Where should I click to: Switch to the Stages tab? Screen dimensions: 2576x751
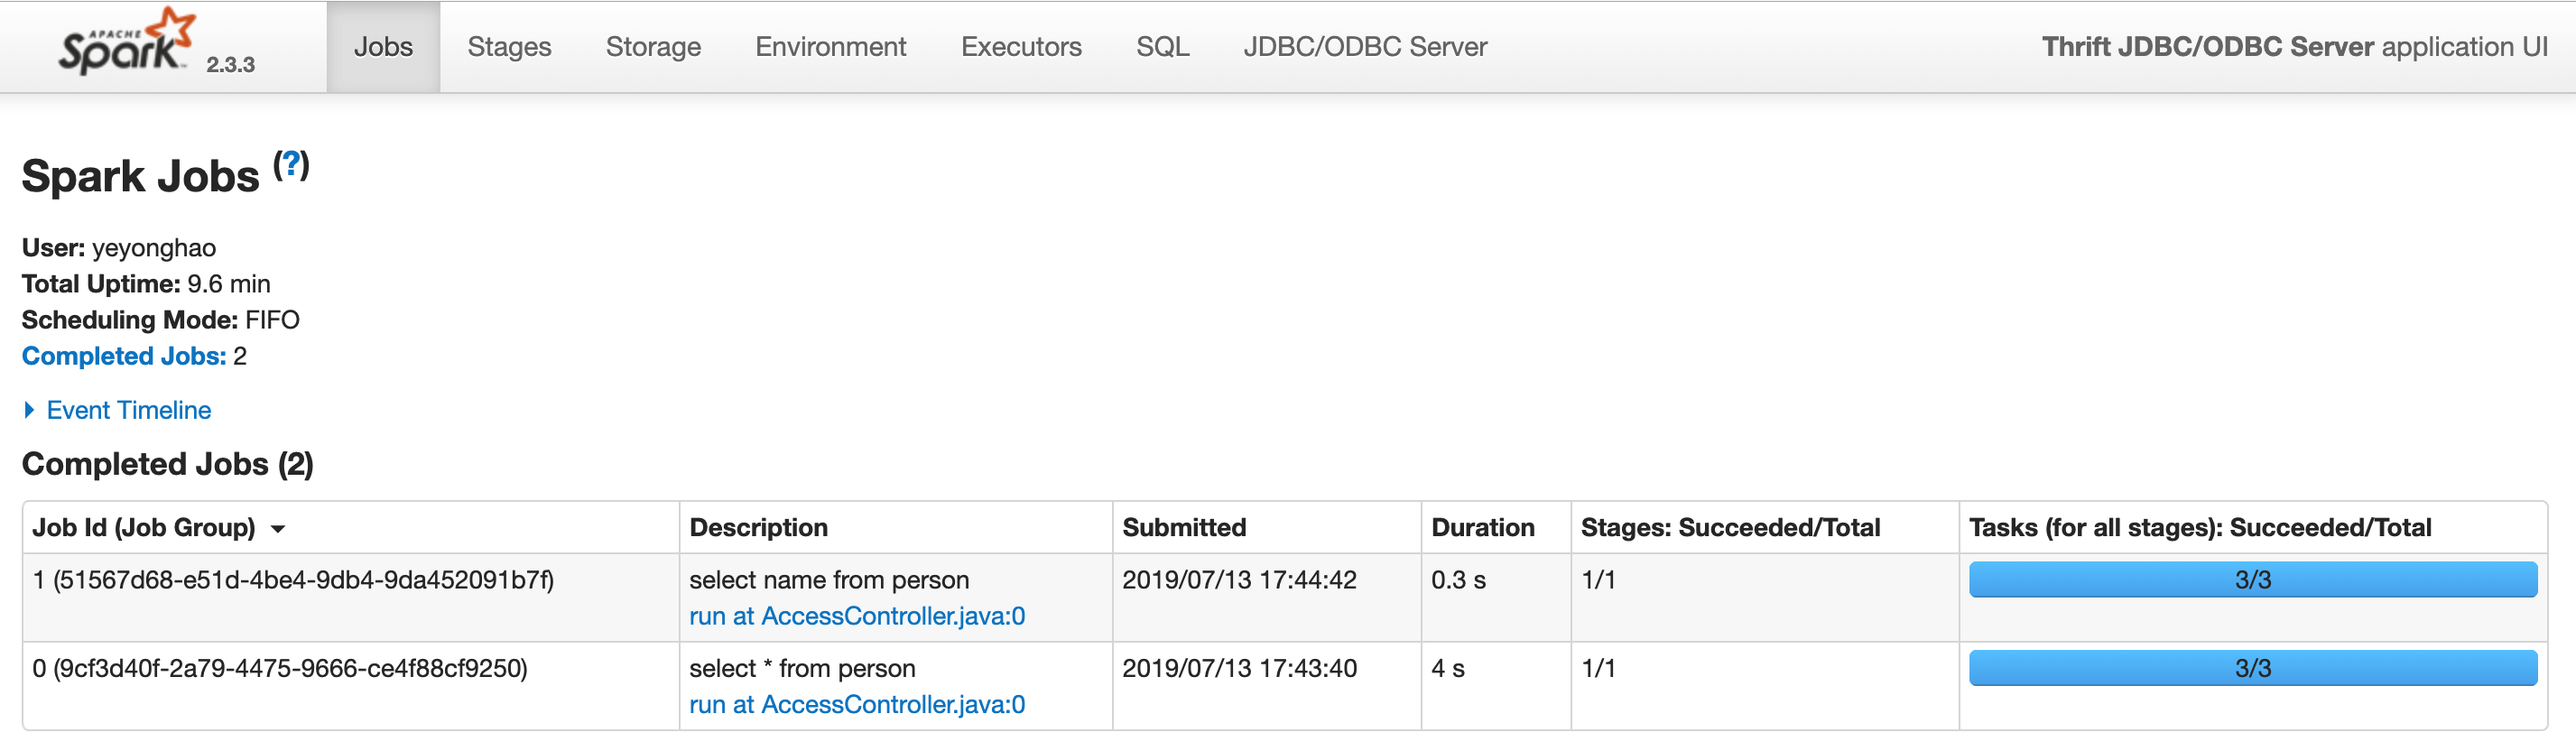point(509,47)
